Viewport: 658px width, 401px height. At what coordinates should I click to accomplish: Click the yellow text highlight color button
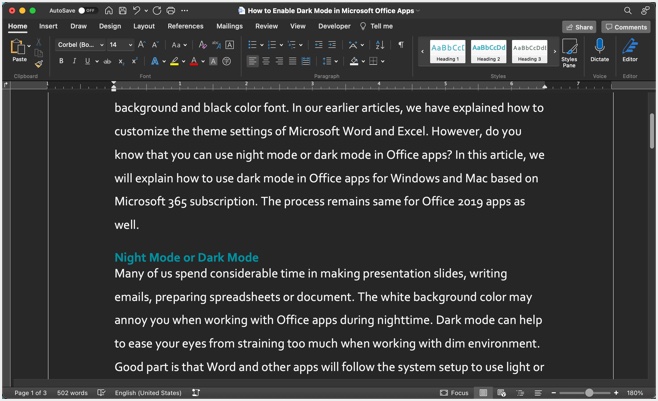click(x=175, y=62)
